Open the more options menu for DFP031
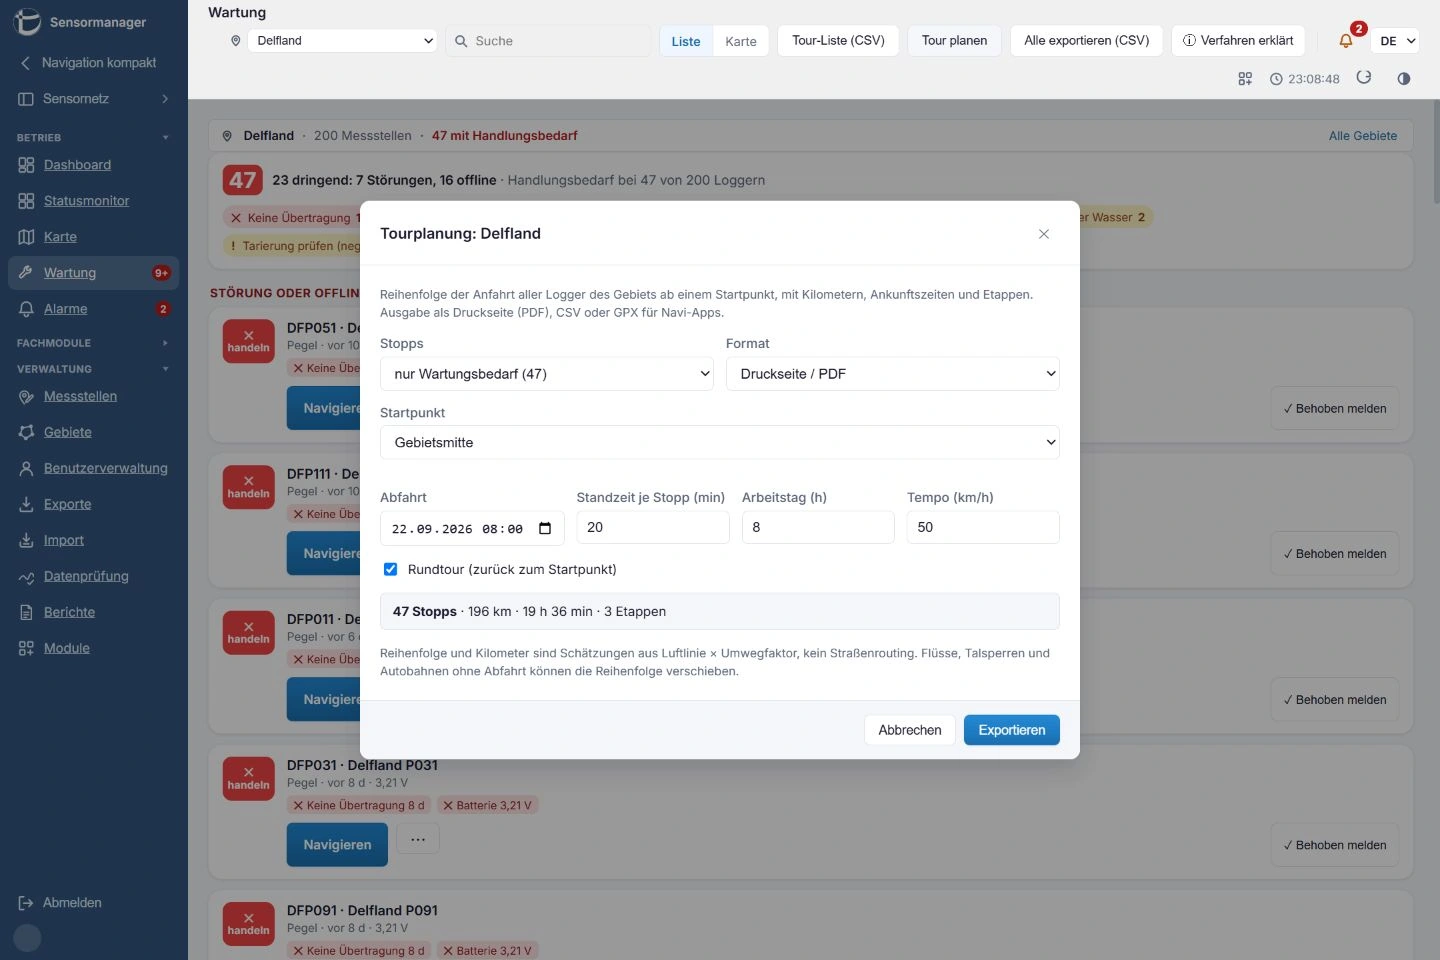Viewport: 1440px width, 960px height. [x=418, y=839]
